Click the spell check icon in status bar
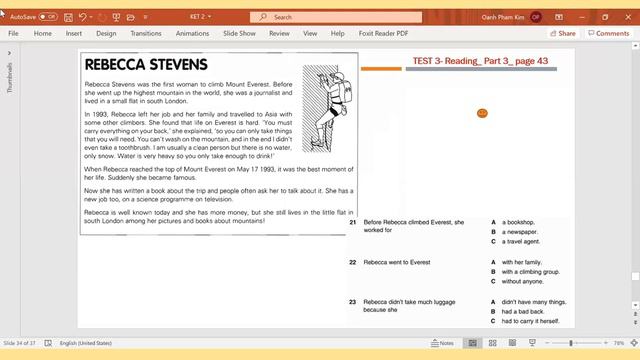Image resolution: width=640 pixels, height=360 pixels. [x=48, y=343]
